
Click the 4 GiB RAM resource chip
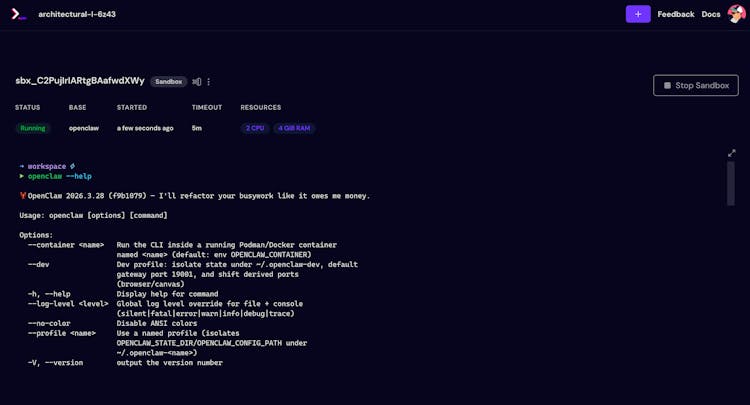(294, 128)
